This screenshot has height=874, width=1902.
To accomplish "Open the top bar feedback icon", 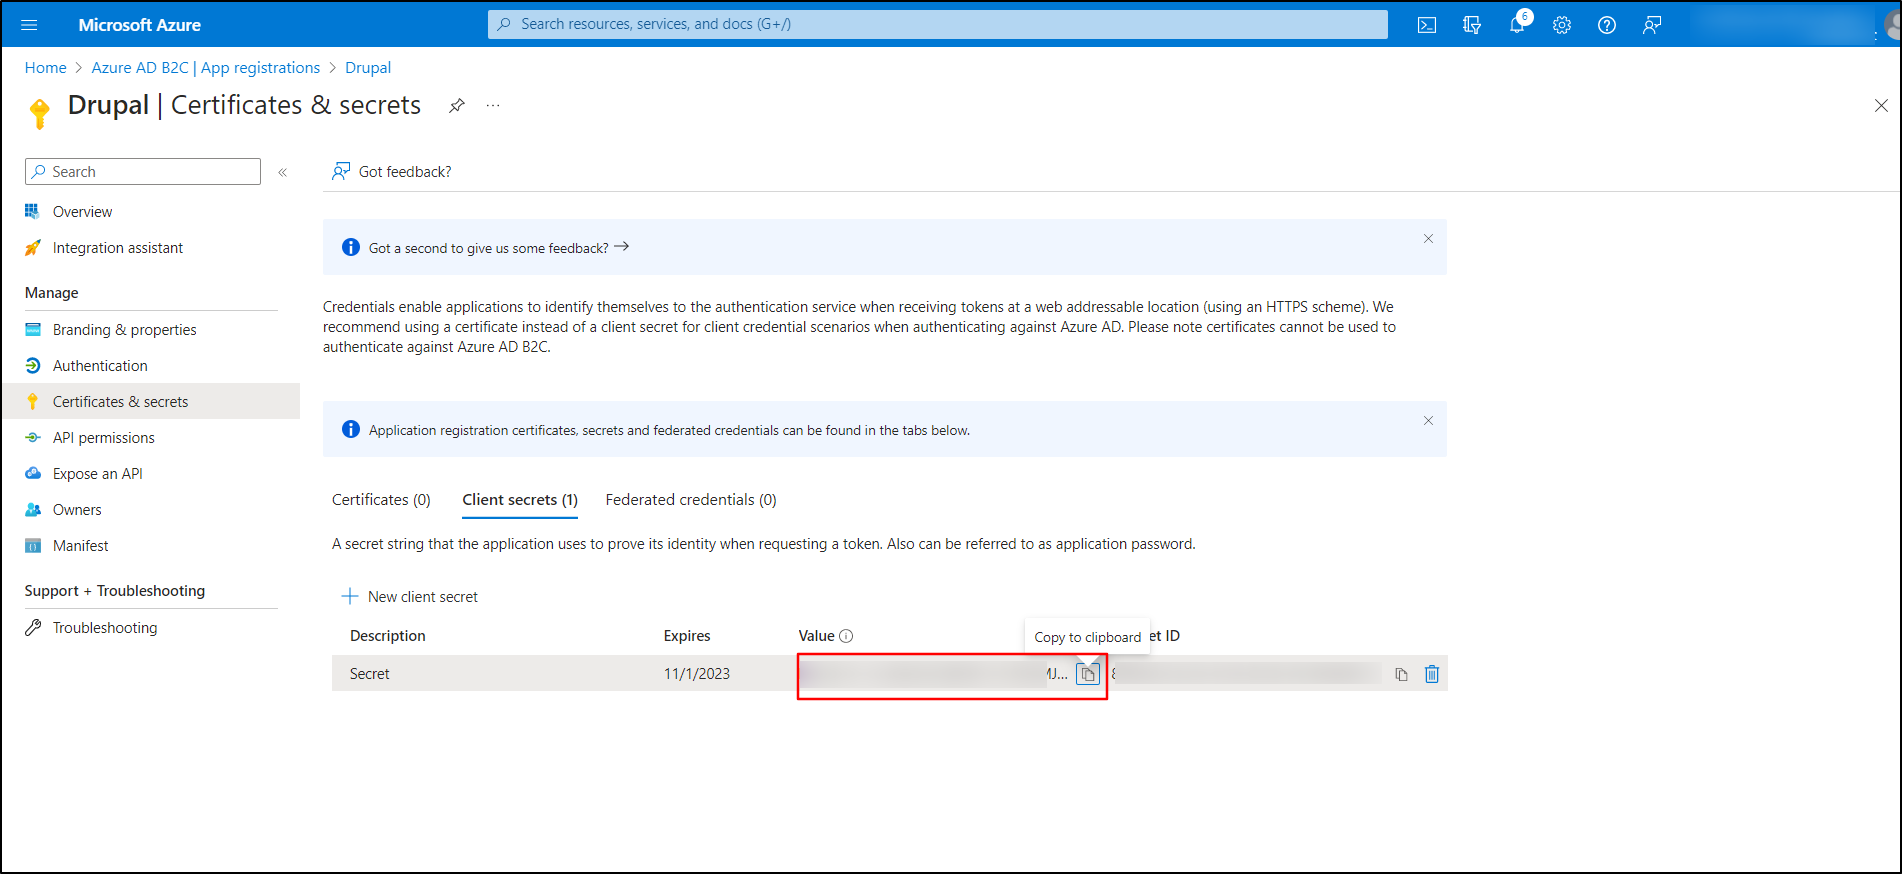I will [1652, 25].
